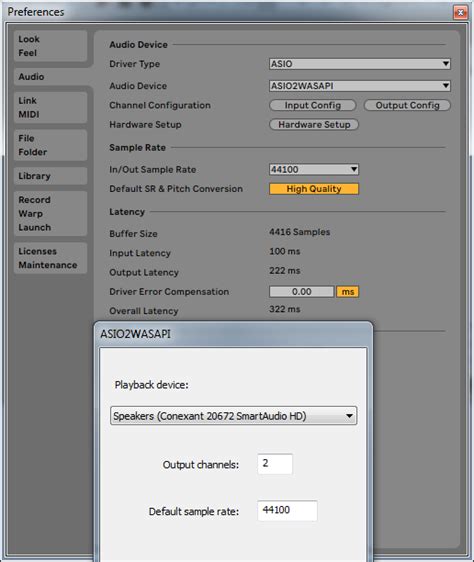The image size is (474, 562).
Task: Close the Preferences window
Action: coord(460,13)
